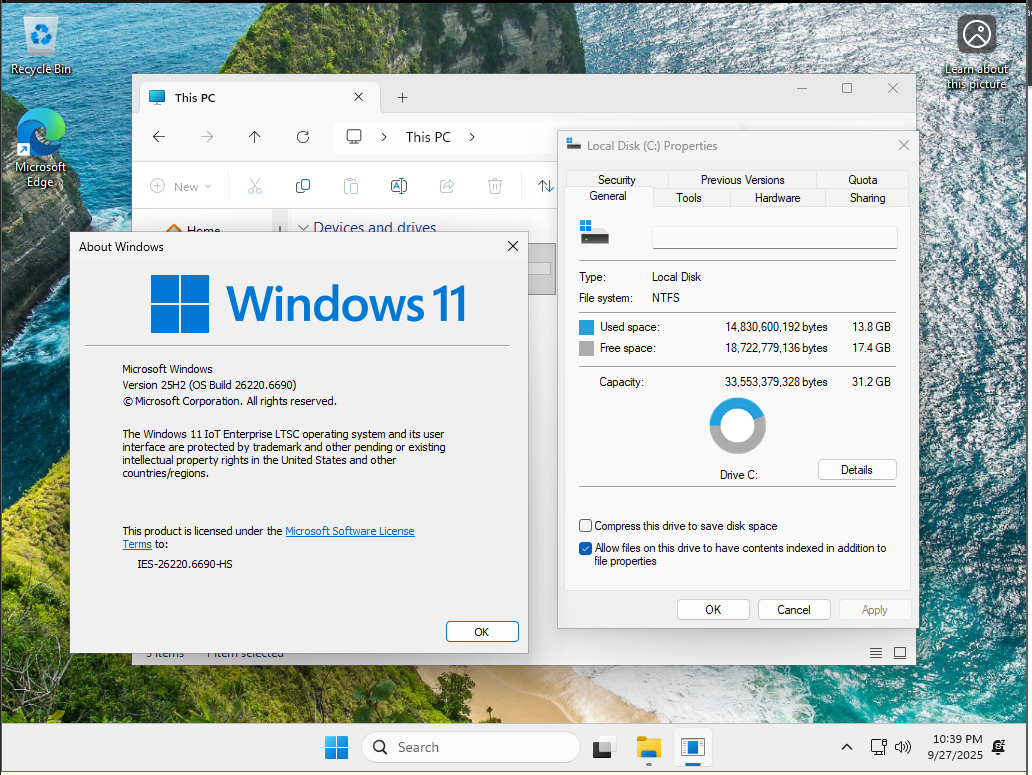Open network status tray icon
The height and width of the screenshot is (775, 1032).
click(879, 747)
